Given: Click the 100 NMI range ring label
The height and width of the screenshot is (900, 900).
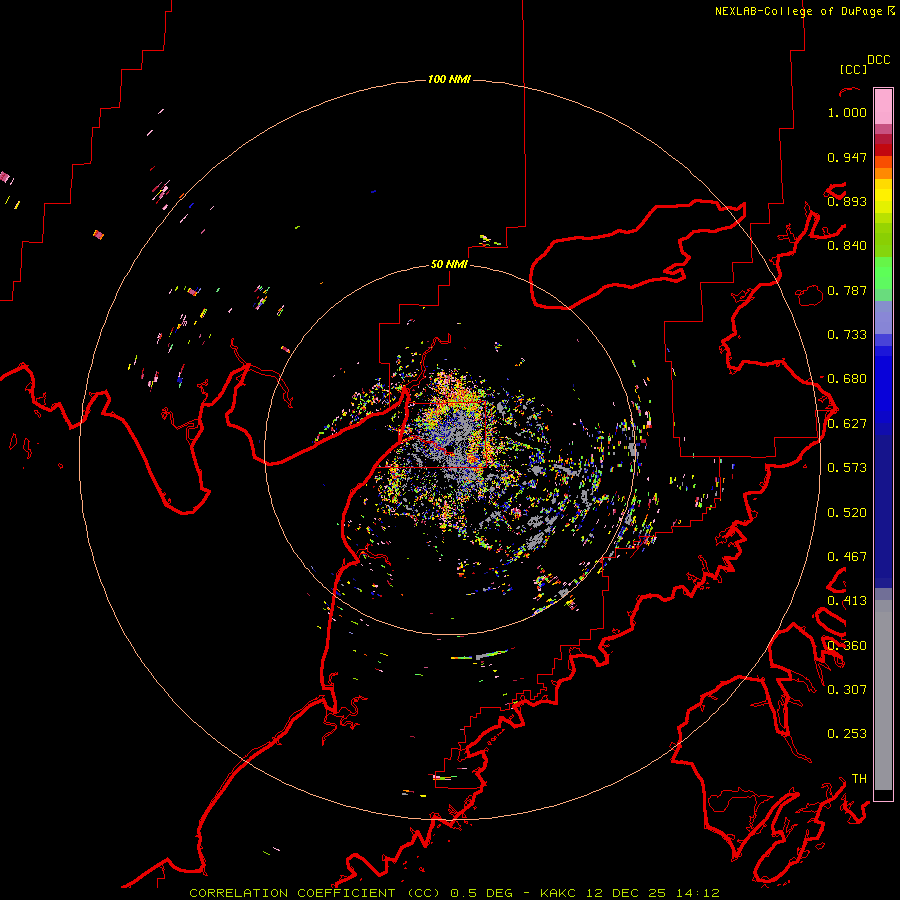Looking at the screenshot, I should pos(449,79).
